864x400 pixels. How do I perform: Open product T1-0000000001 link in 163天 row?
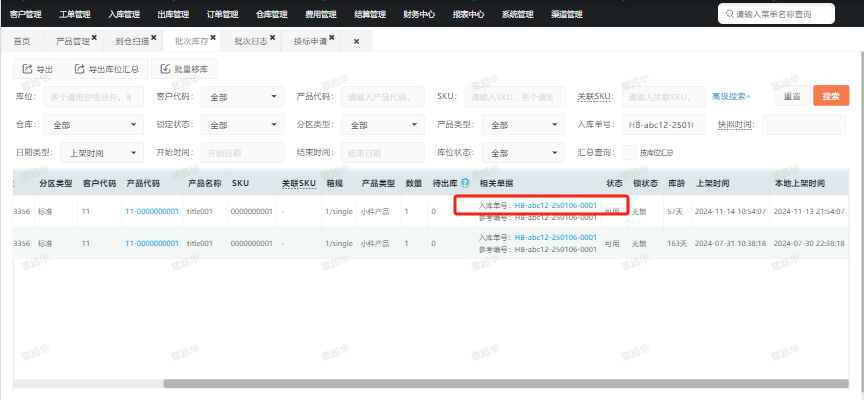(152, 243)
